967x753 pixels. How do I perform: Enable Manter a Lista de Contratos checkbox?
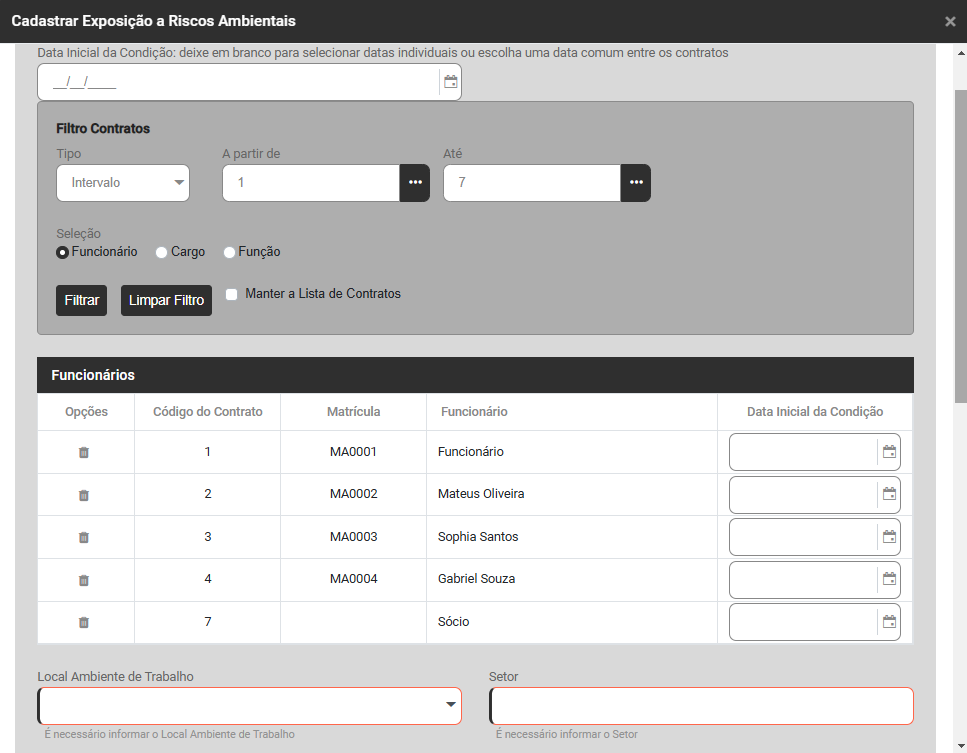(232, 295)
